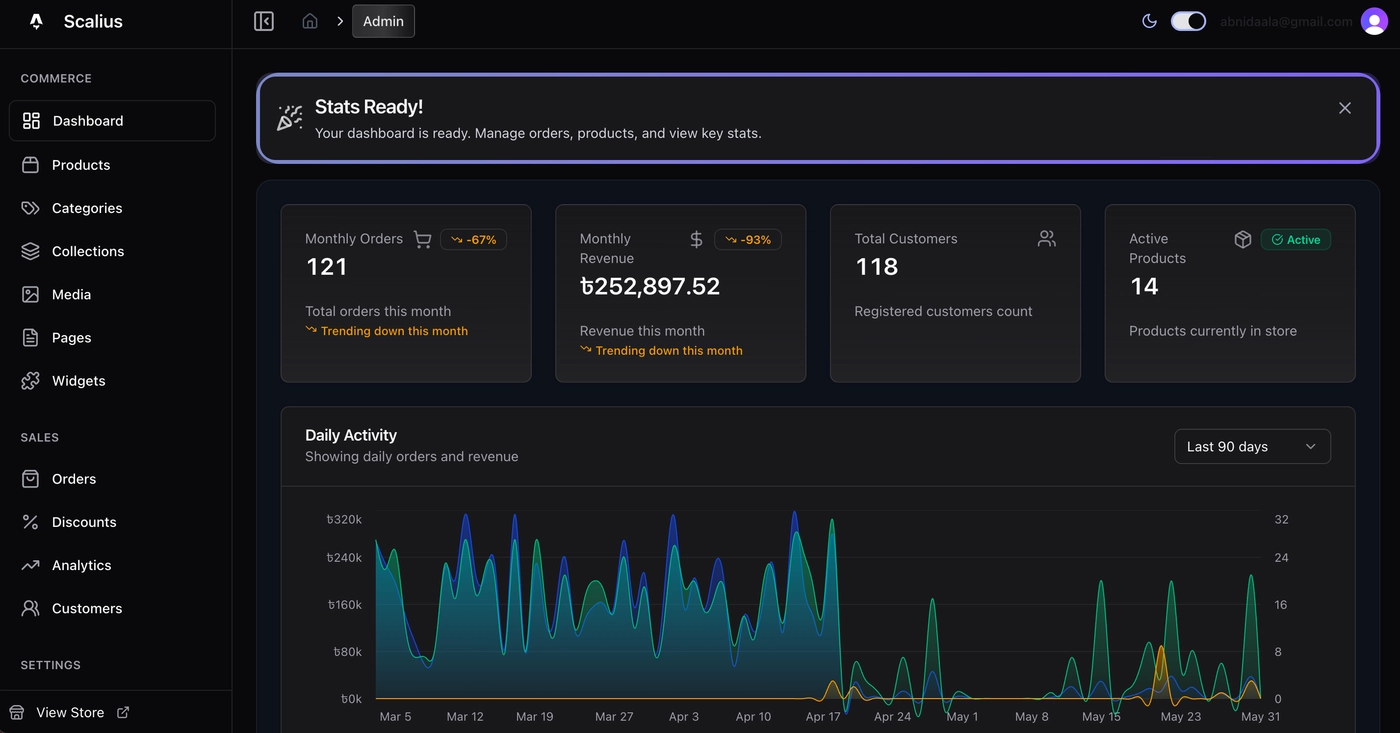Click the Active status badge on Active Products

(1296, 239)
